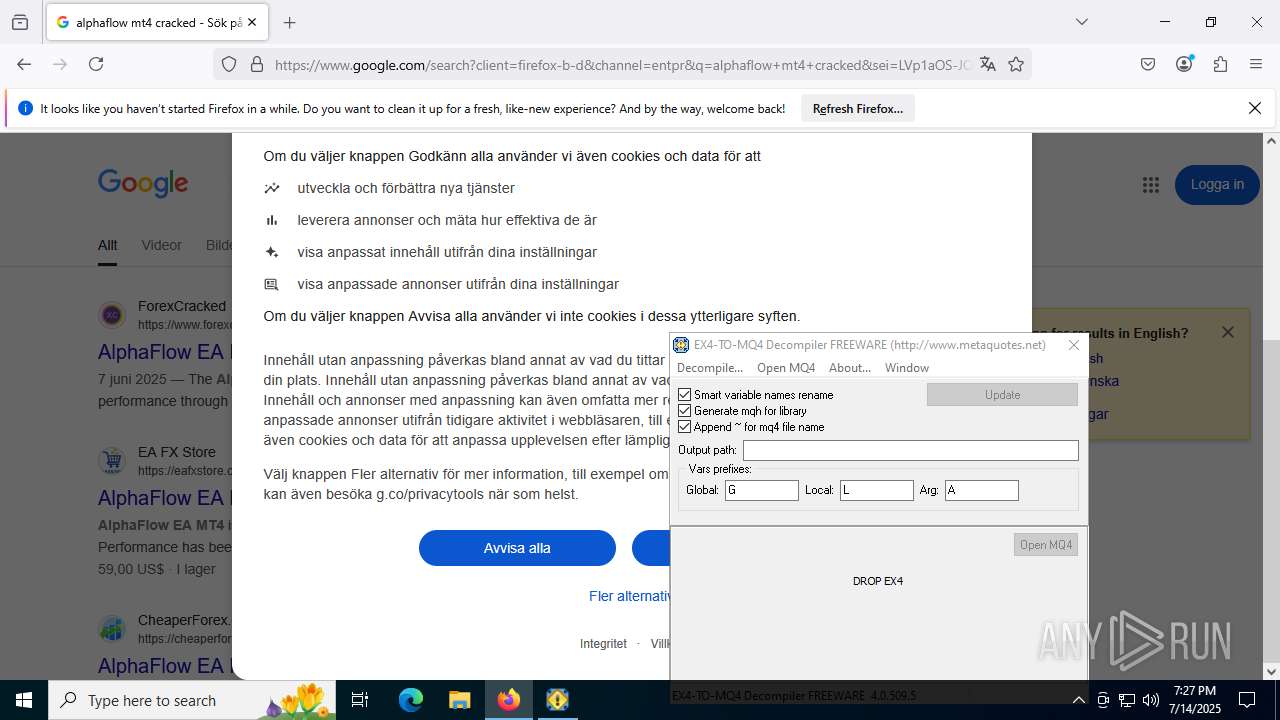The height and width of the screenshot is (720, 1280).
Task: Close the English results suggestion box
Action: coord(1228,332)
